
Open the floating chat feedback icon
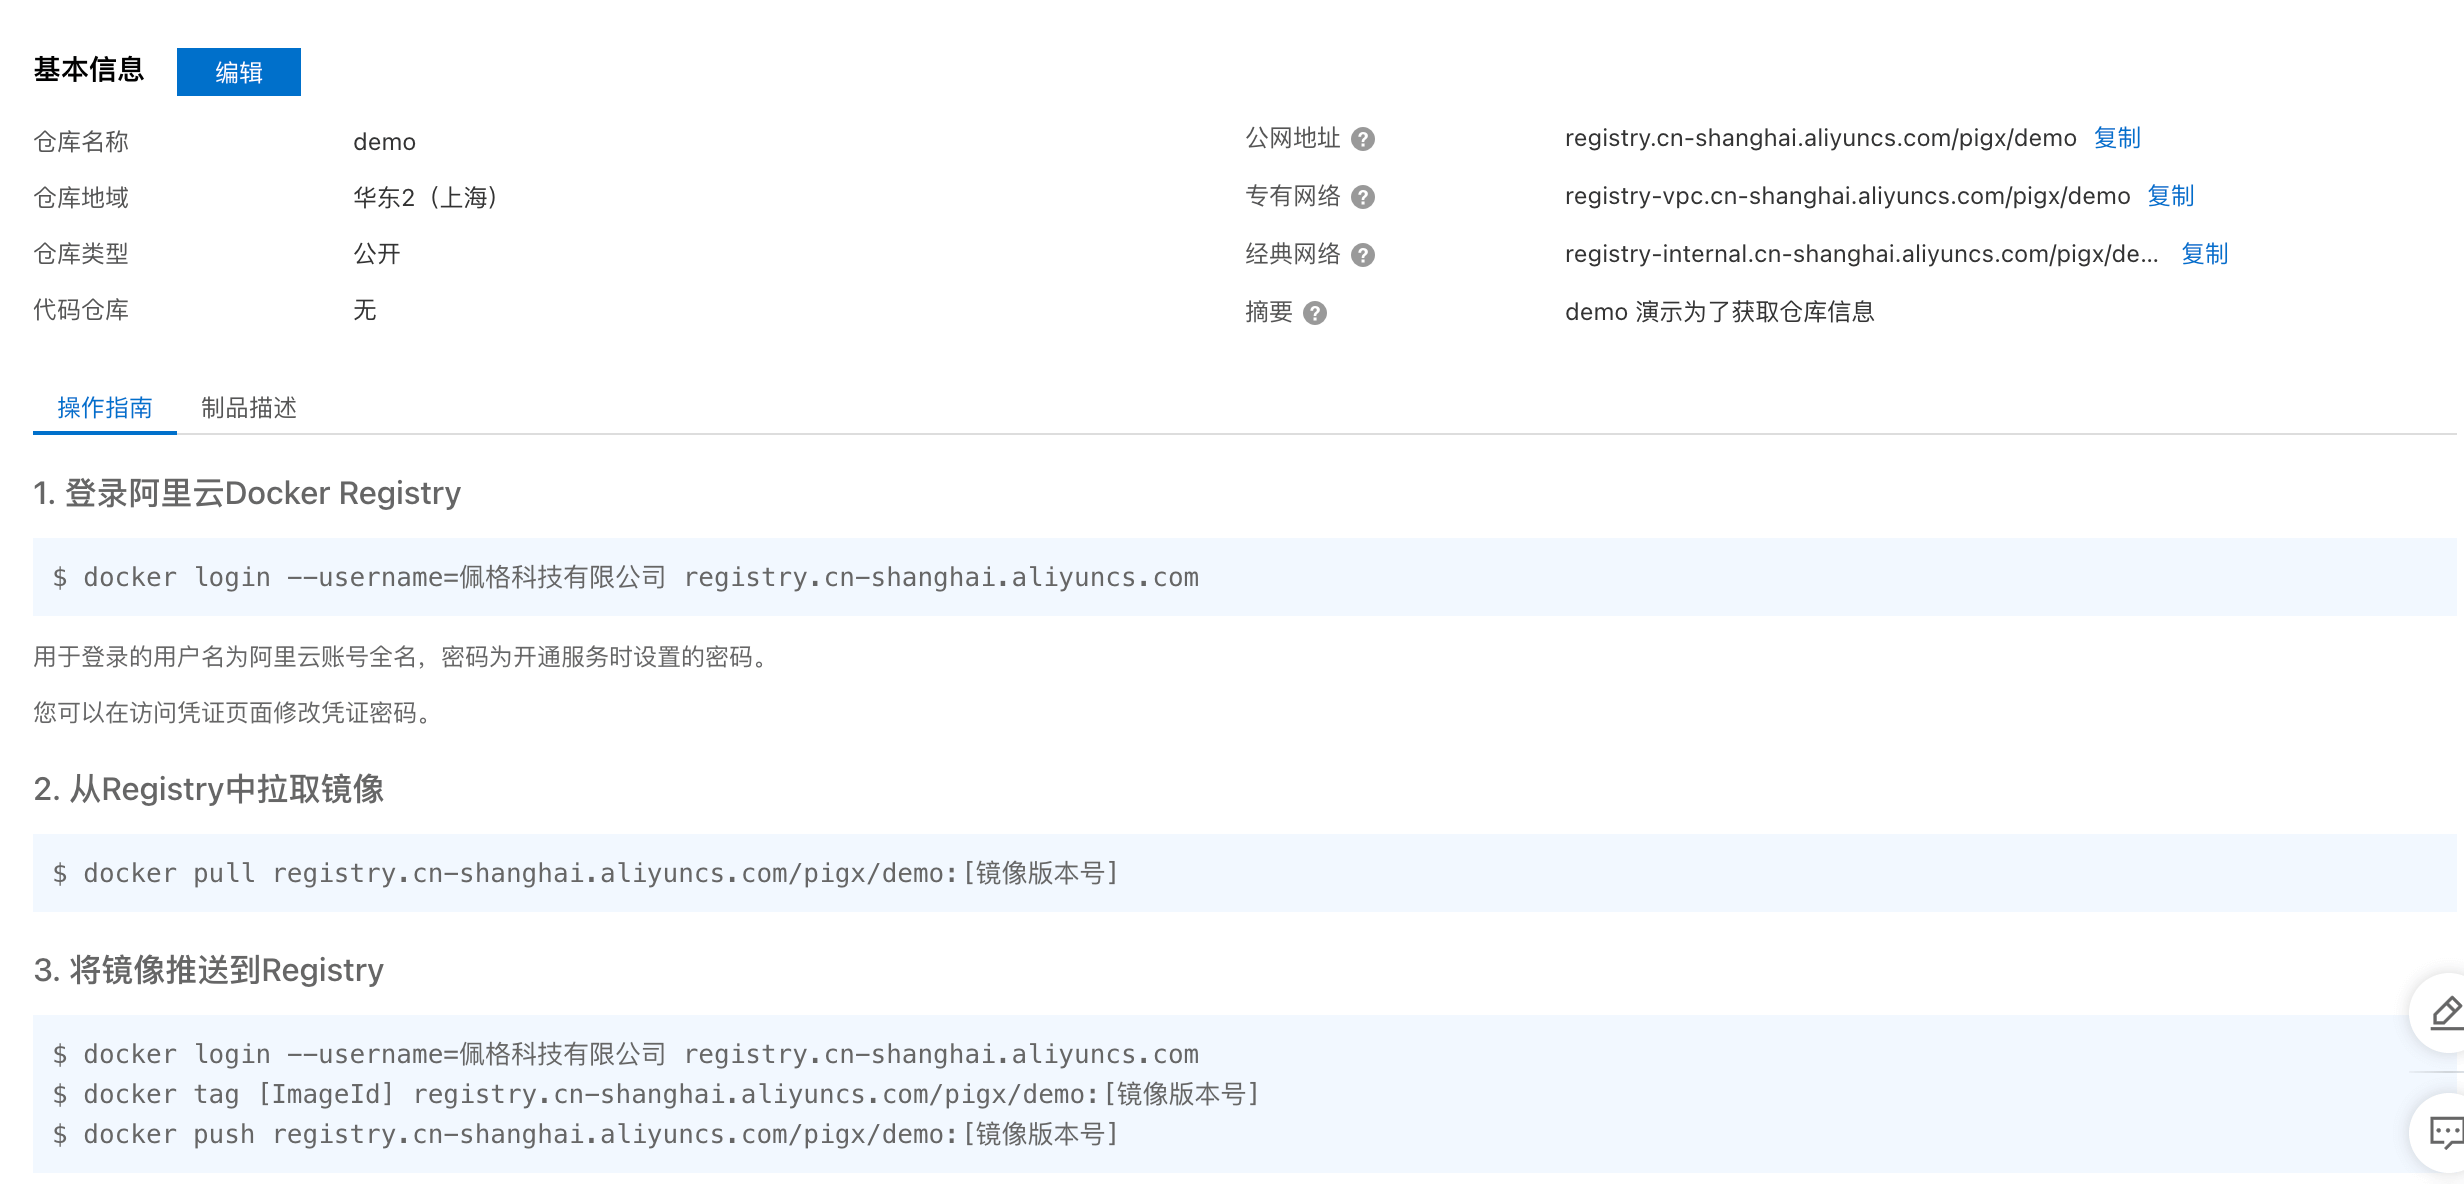click(2444, 1132)
